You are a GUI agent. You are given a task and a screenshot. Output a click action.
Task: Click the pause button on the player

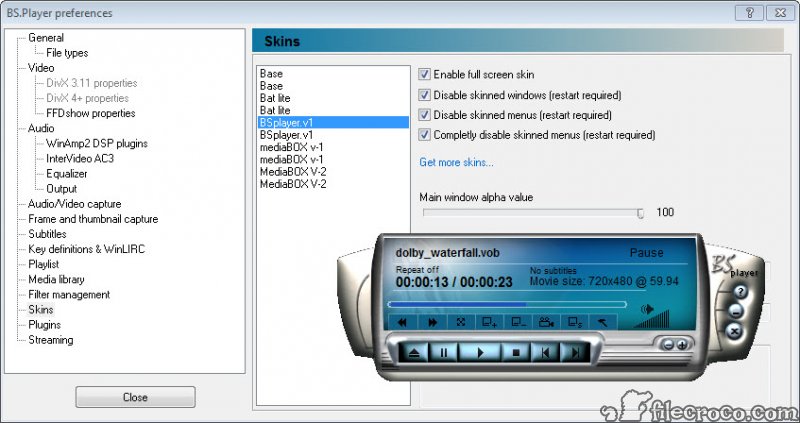(x=443, y=353)
